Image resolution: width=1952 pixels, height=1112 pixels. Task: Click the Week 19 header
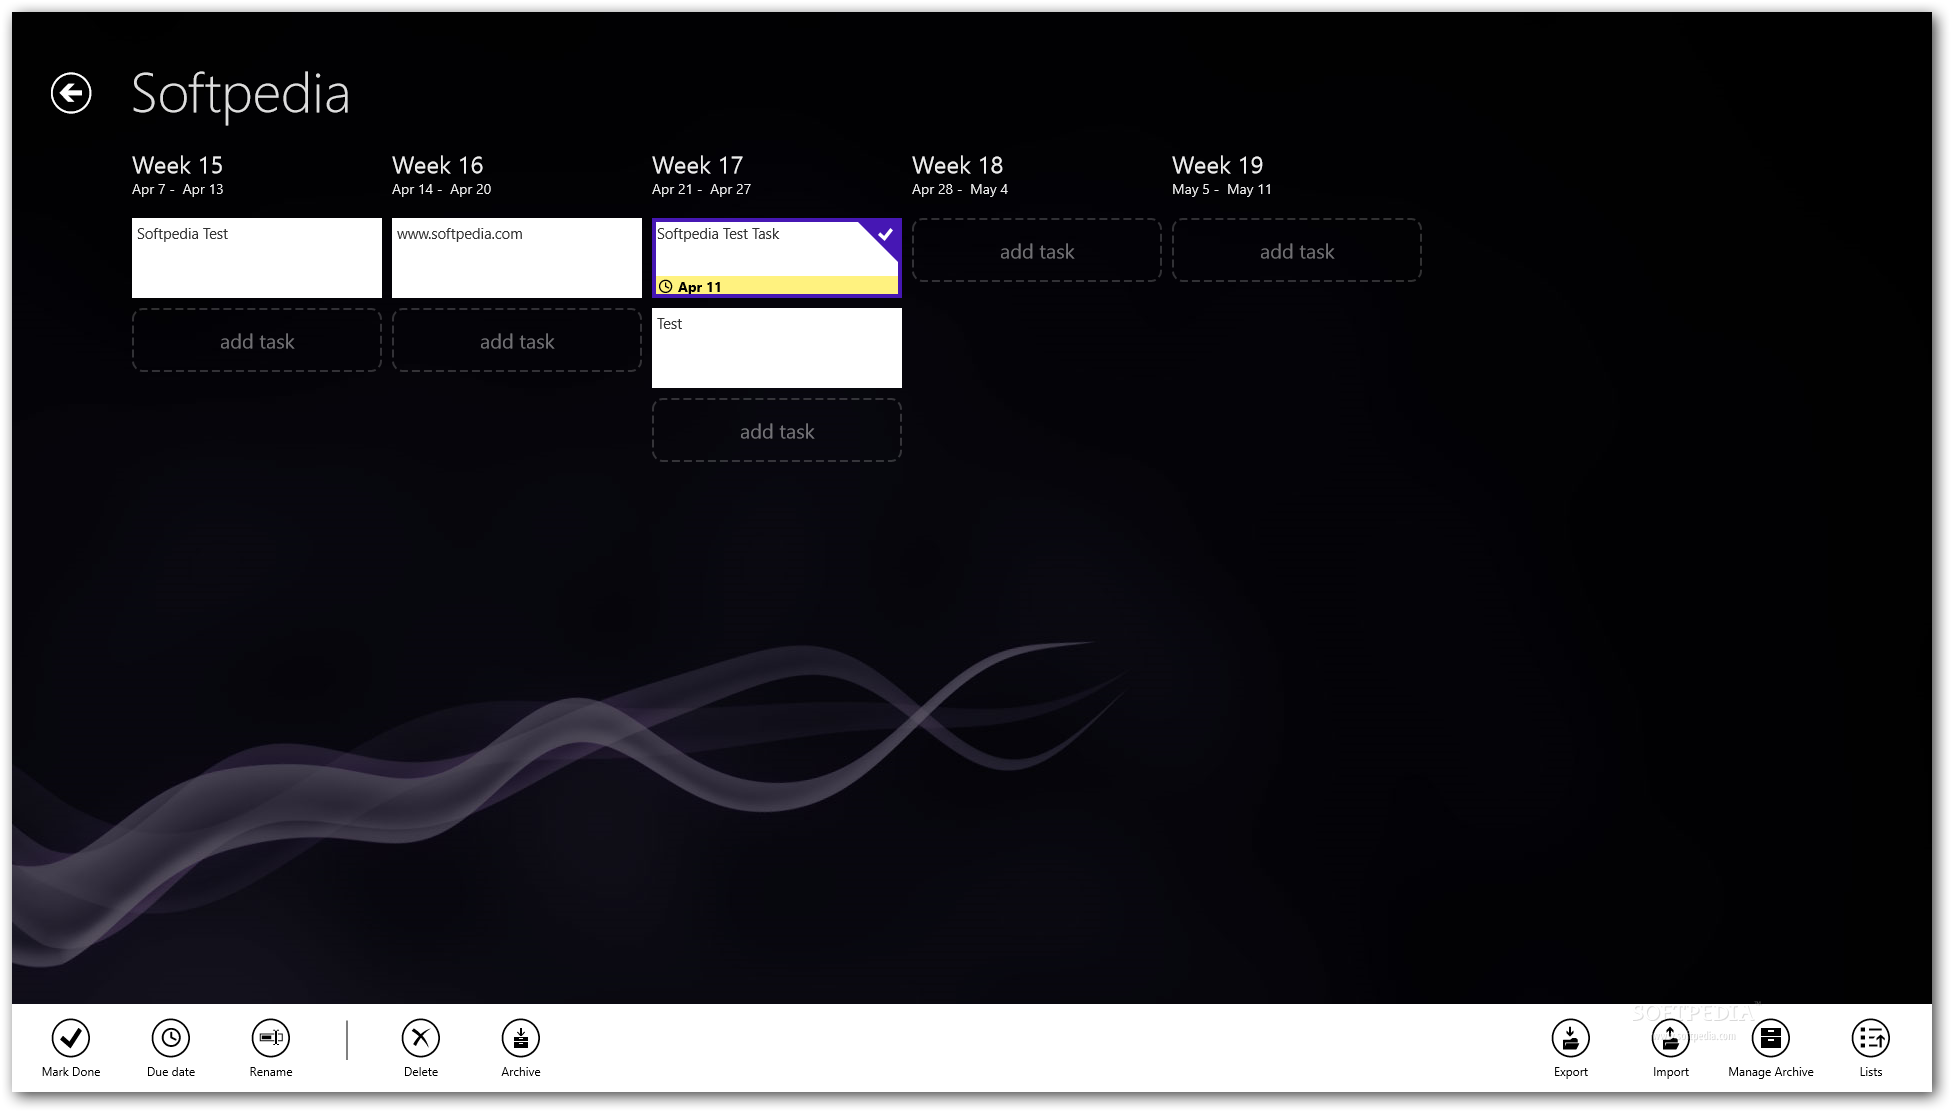1218,165
